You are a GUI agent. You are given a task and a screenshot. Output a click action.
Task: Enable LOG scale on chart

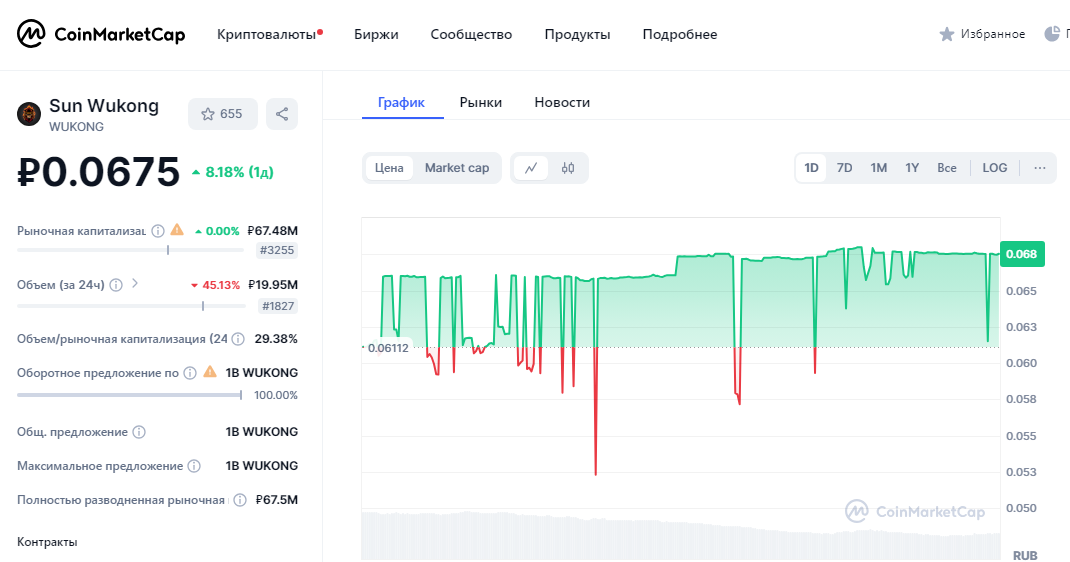994,168
